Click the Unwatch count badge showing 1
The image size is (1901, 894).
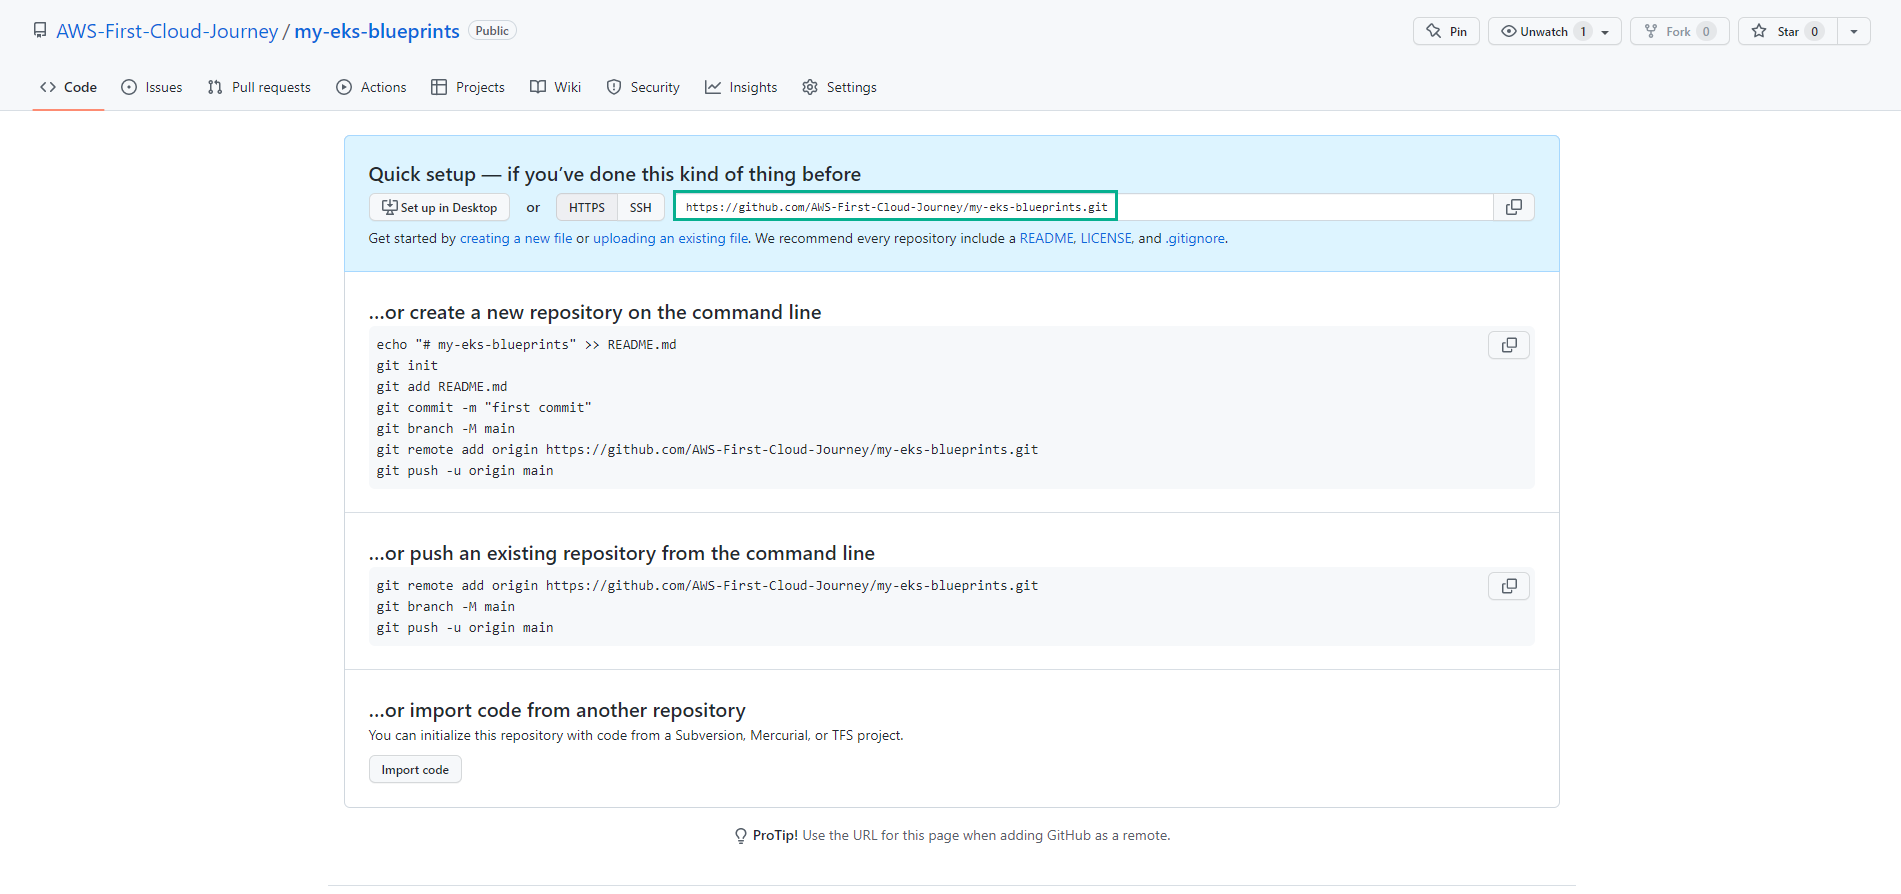(1583, 31)
